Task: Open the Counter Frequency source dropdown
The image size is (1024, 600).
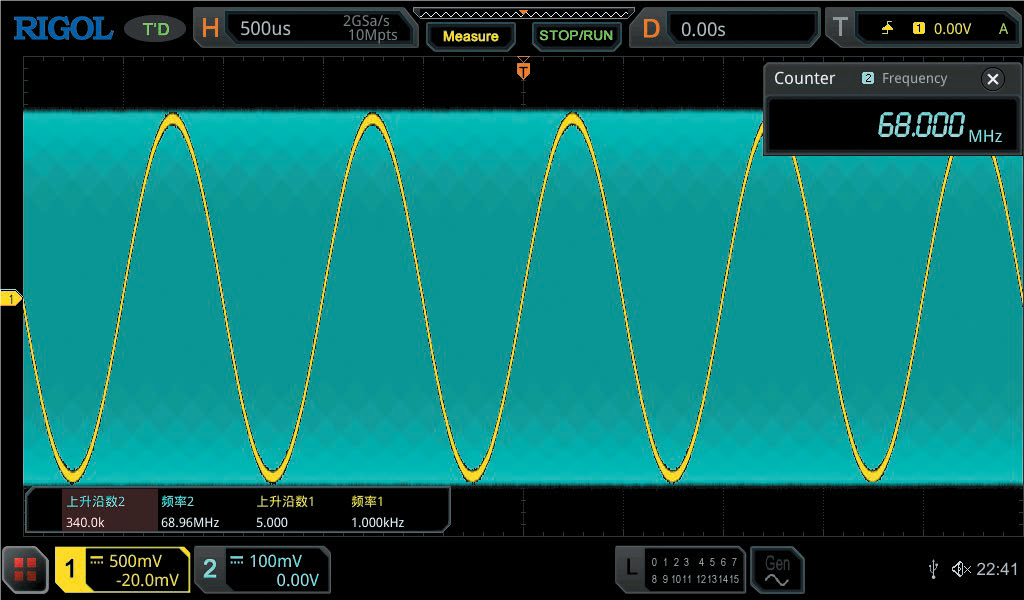Action: point(907,78)
